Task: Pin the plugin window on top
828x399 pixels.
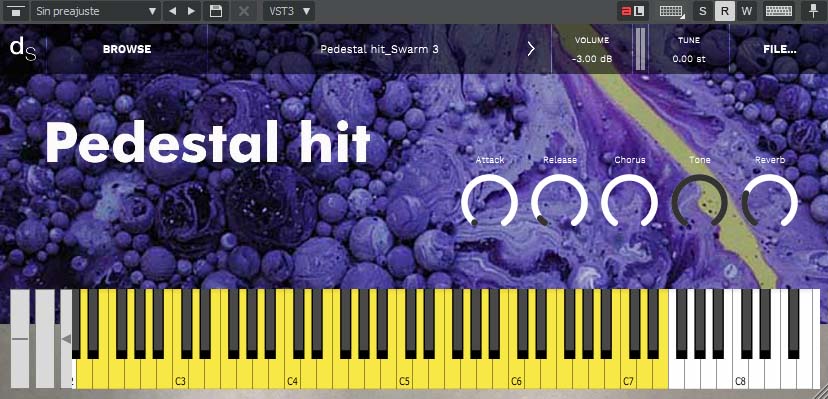Action: (x=813, y=11)
